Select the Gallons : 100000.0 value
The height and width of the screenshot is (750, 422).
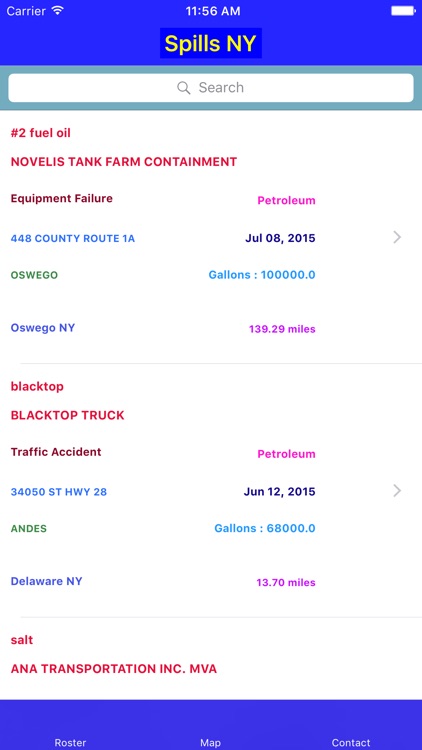pyautogui.click(x=262, y=275)
